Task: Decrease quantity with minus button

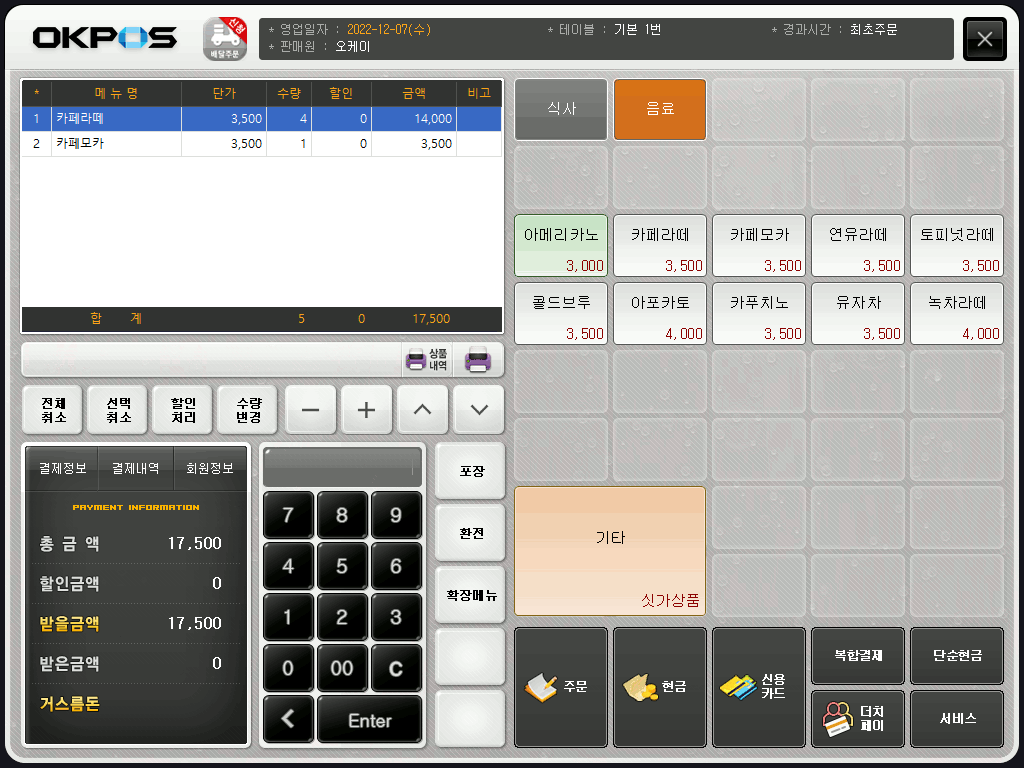Action: coord(311,410)
